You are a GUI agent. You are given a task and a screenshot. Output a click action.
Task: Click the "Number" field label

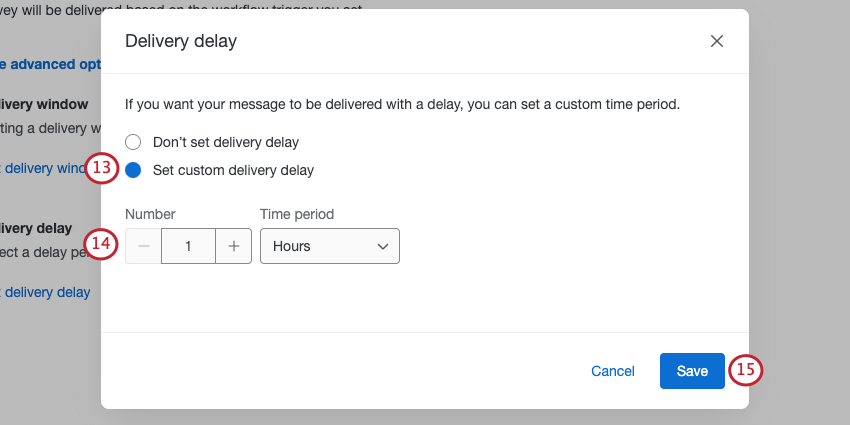[150, 214]
